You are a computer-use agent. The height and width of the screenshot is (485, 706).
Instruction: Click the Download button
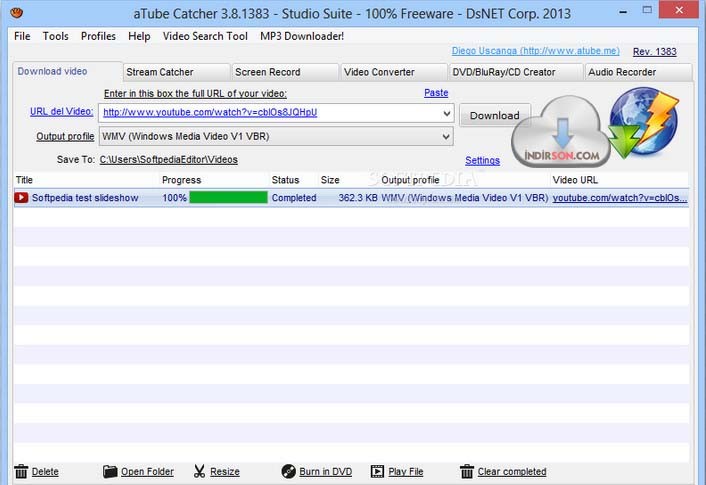495,115
